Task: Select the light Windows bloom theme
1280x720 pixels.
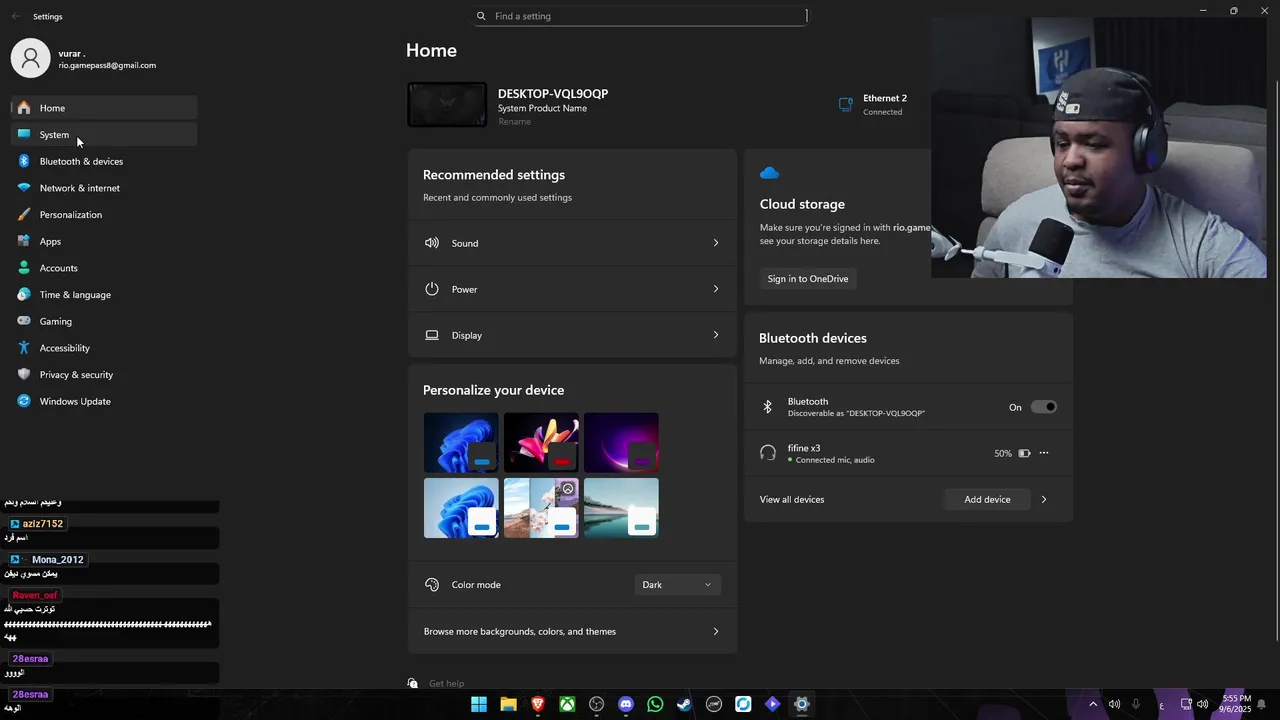Action: point(461,508)
